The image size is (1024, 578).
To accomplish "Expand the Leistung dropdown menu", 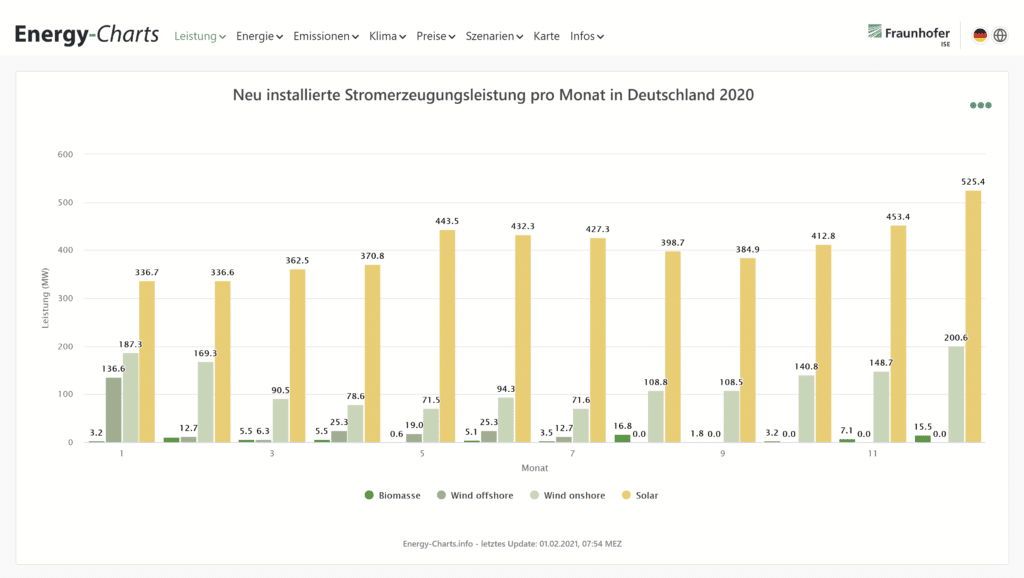I will [x=200, y=36].
